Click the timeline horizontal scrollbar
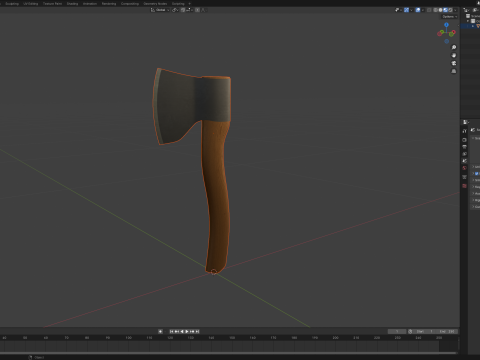Image resolution: width=480 pixels, height=360 pixels. click(x=228, y=353)
